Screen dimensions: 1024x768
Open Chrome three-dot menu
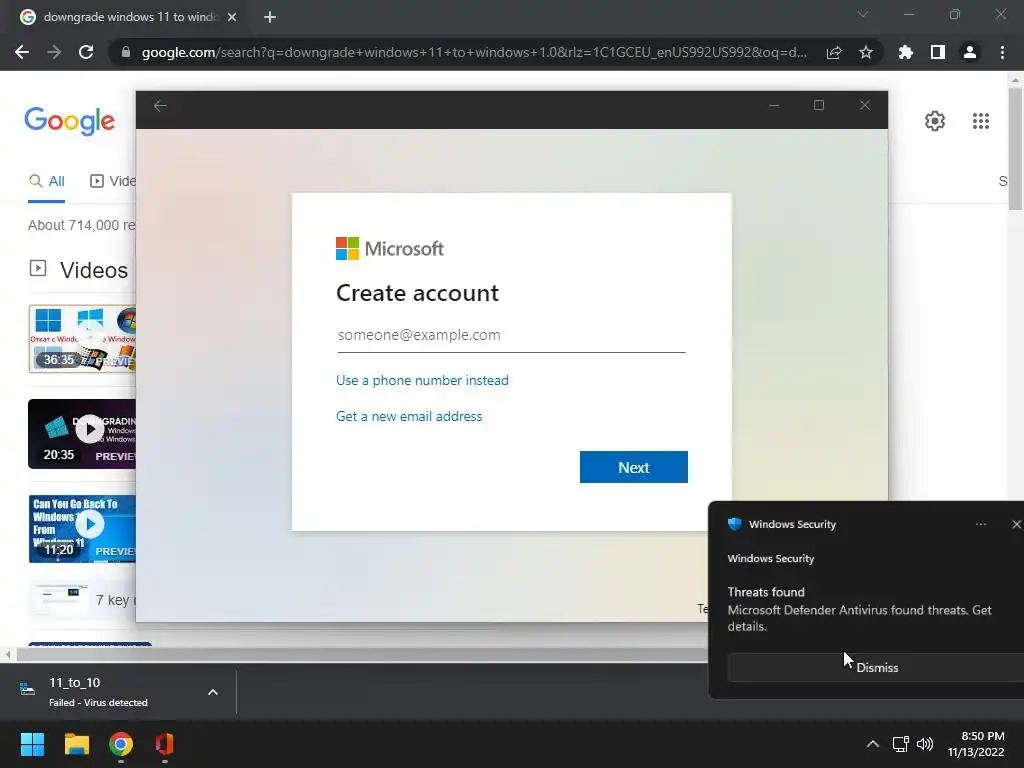coord(1002,52)
